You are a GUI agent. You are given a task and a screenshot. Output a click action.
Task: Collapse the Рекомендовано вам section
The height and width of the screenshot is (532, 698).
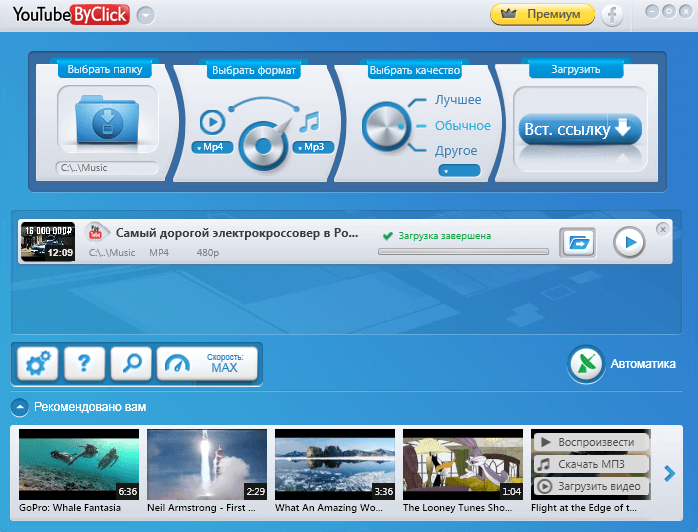[x=19, y=407]
